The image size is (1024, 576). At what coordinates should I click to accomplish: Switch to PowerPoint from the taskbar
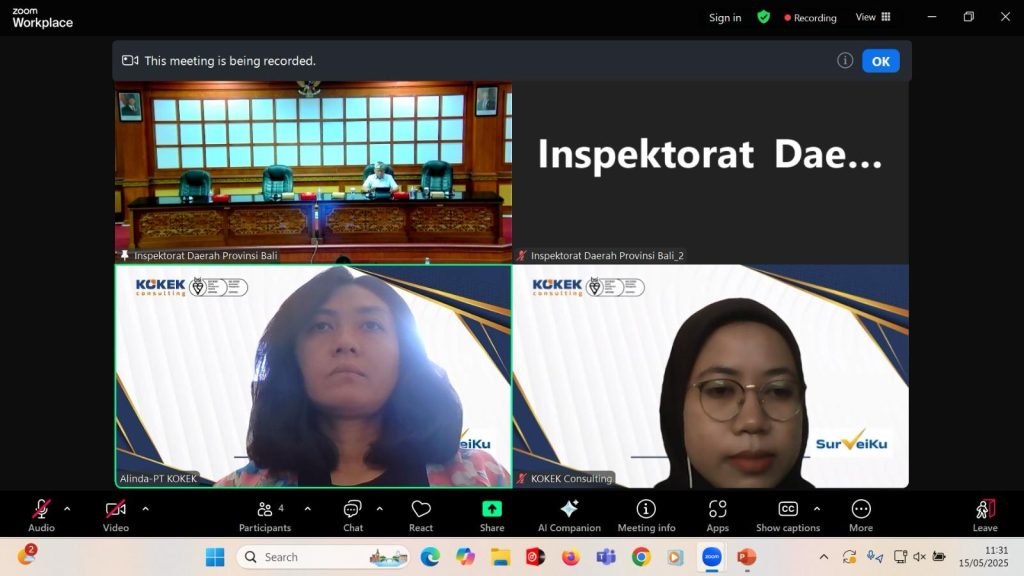click(746, 557)
